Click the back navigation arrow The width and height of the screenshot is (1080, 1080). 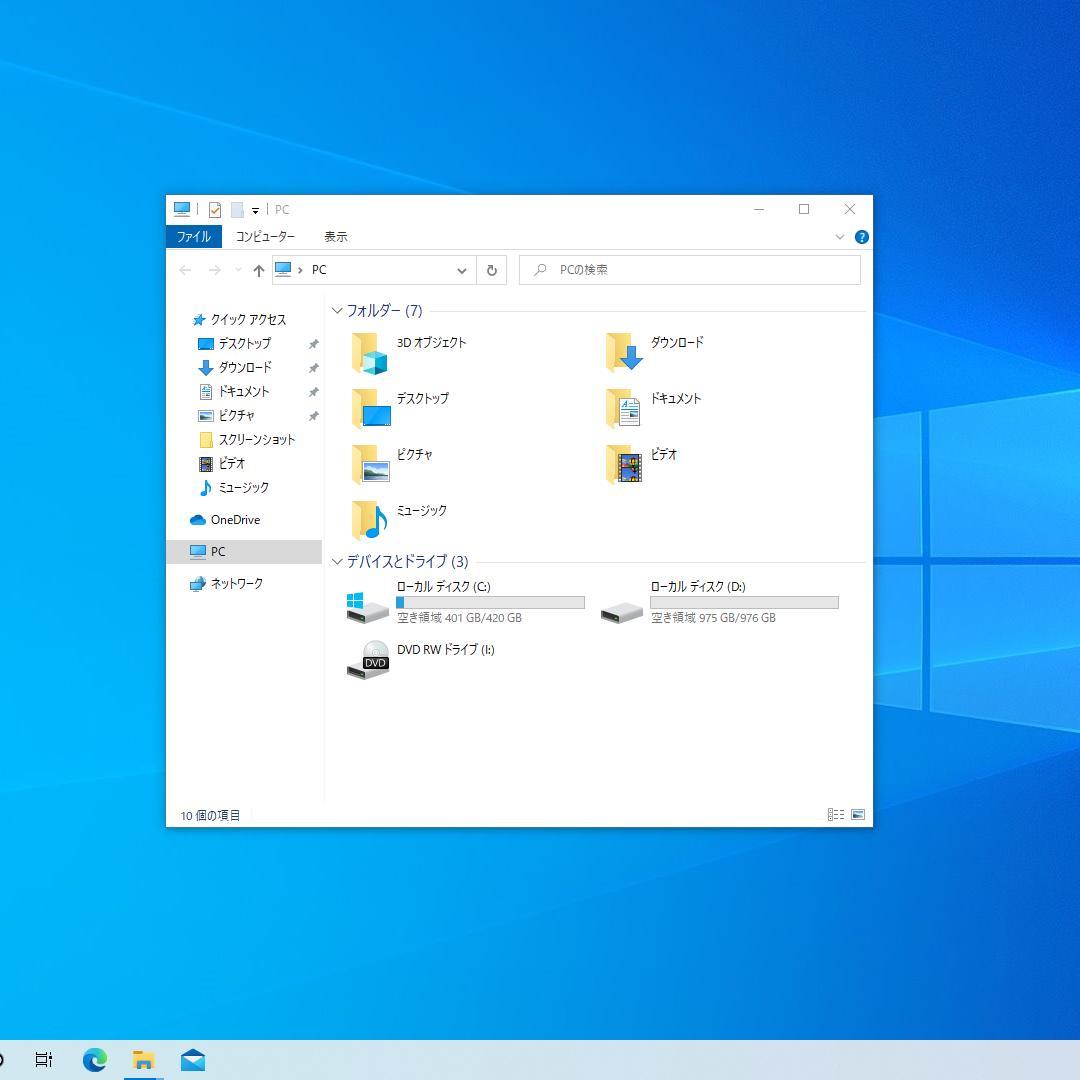[185, 270]
